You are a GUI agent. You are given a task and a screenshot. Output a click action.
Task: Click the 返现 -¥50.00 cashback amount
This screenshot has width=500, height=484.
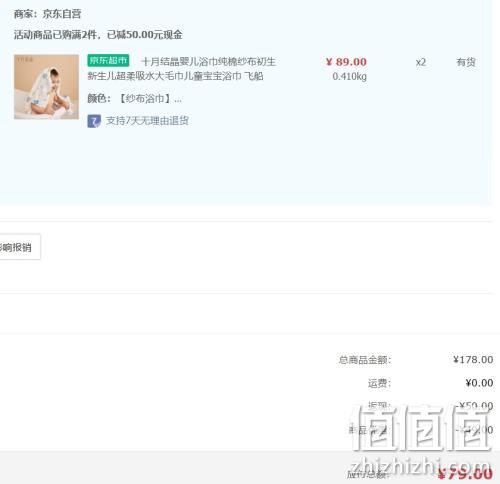pos(474,406)
